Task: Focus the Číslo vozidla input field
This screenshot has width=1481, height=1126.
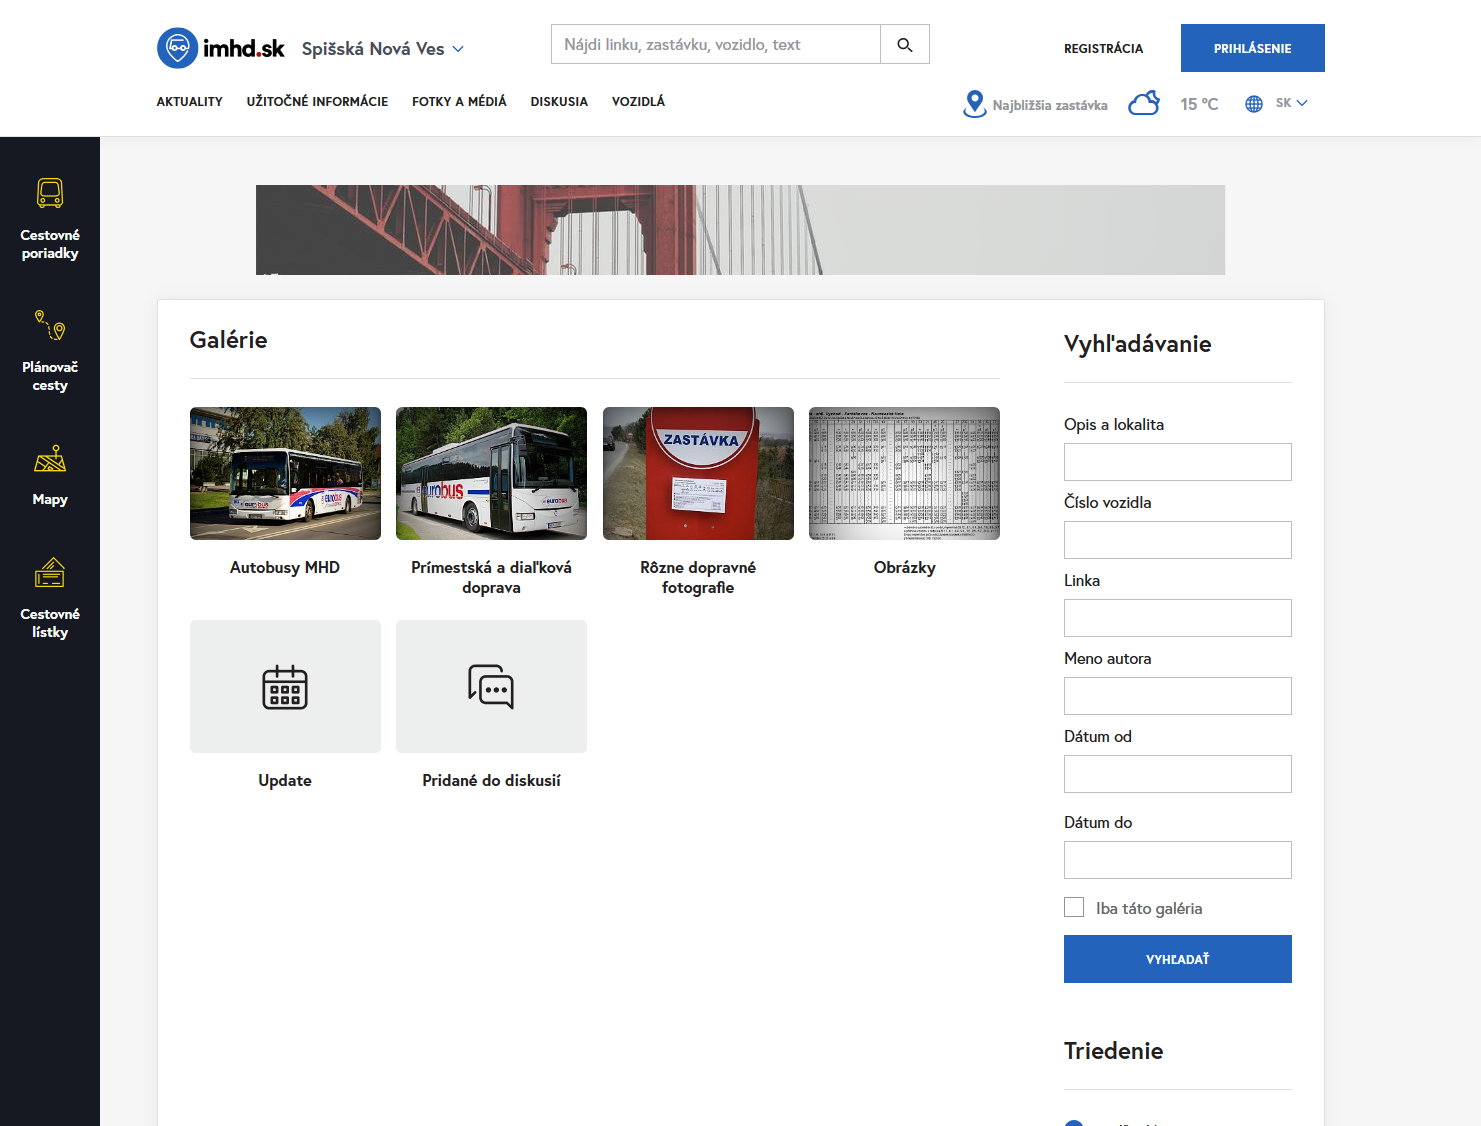Action: pos(1177,540)
